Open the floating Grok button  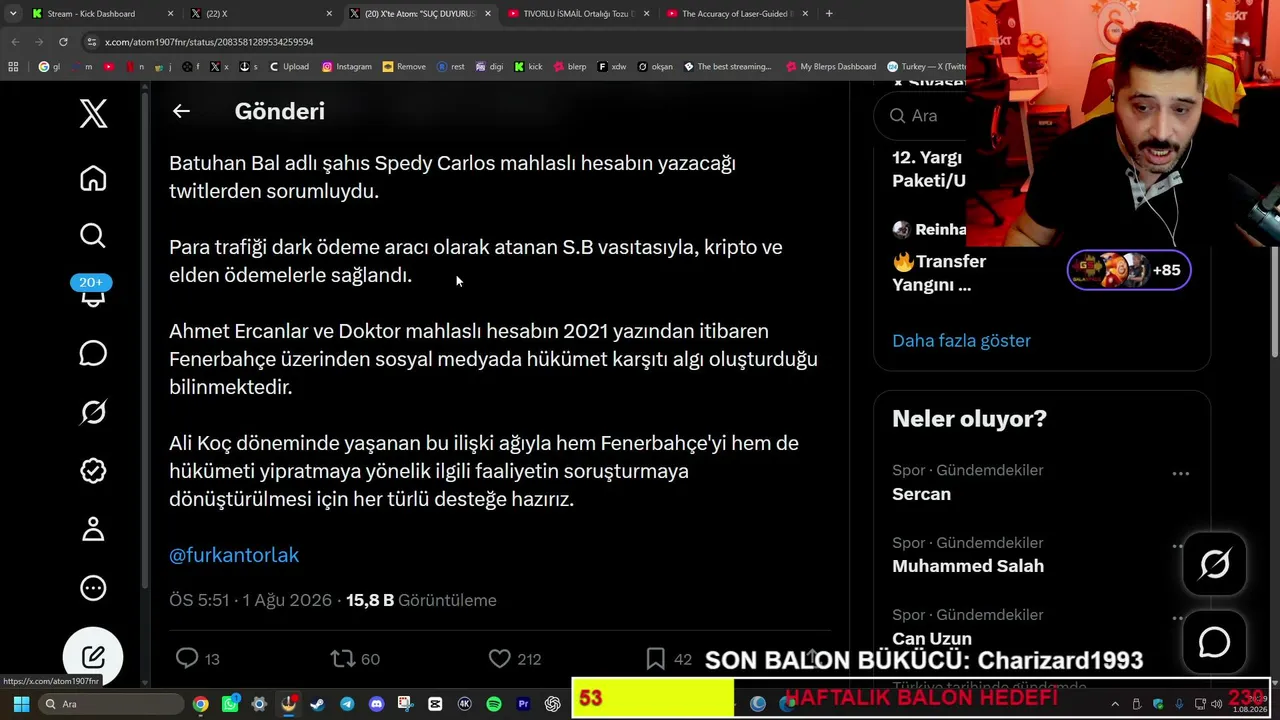pos(1215,565)
